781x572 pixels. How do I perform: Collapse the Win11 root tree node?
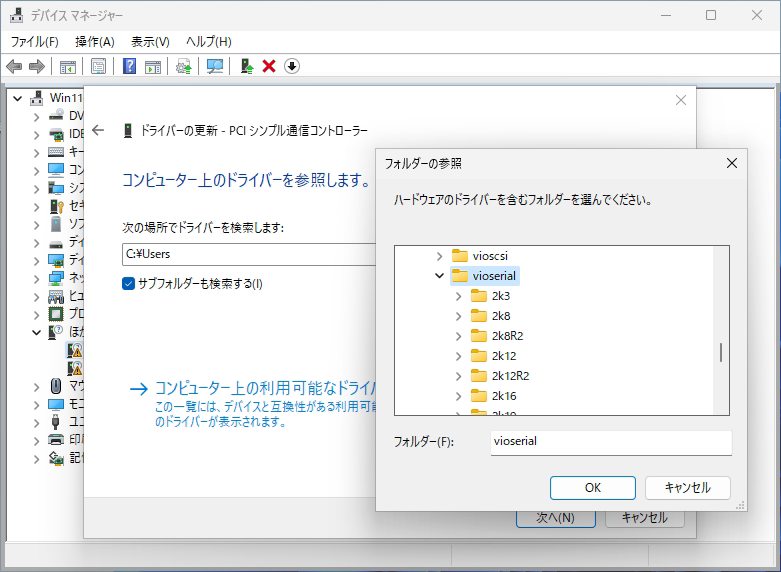[x=17, y=98]
